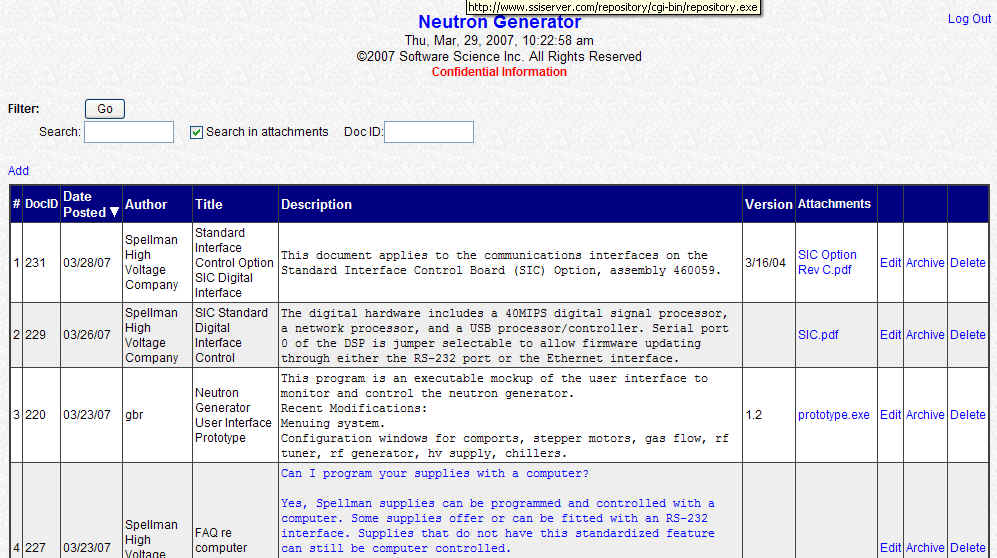Screen dimensions: 997x558
Task: Click the Go filter button
Action: (x=105, y=109)
